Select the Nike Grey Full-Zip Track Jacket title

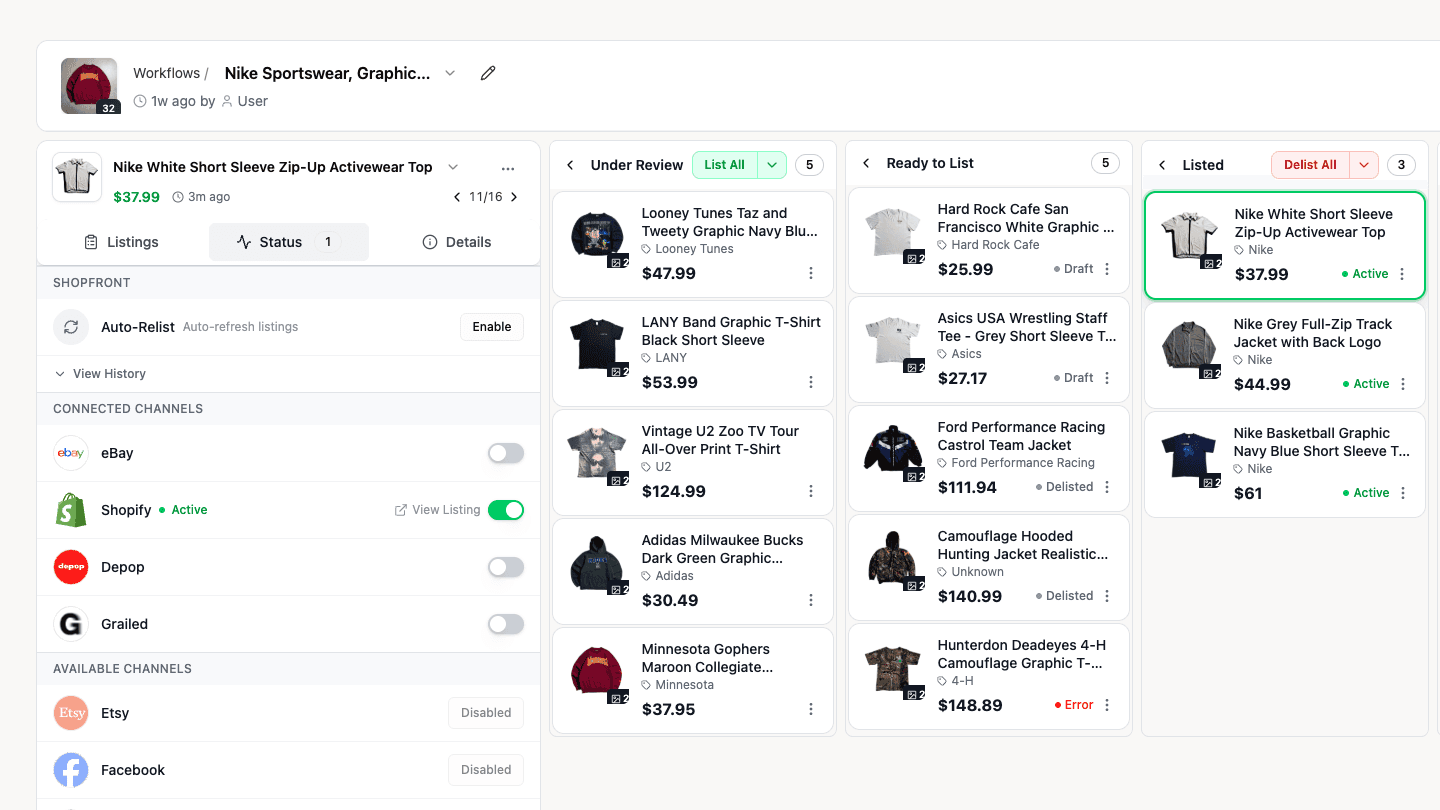1313,333
